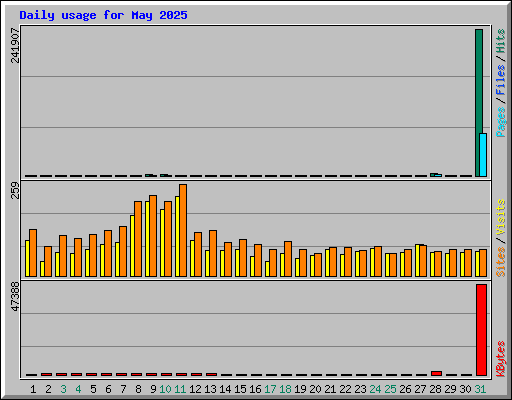Click day label 23 on x-axis

pyautogui.click(x=360, y=389)
